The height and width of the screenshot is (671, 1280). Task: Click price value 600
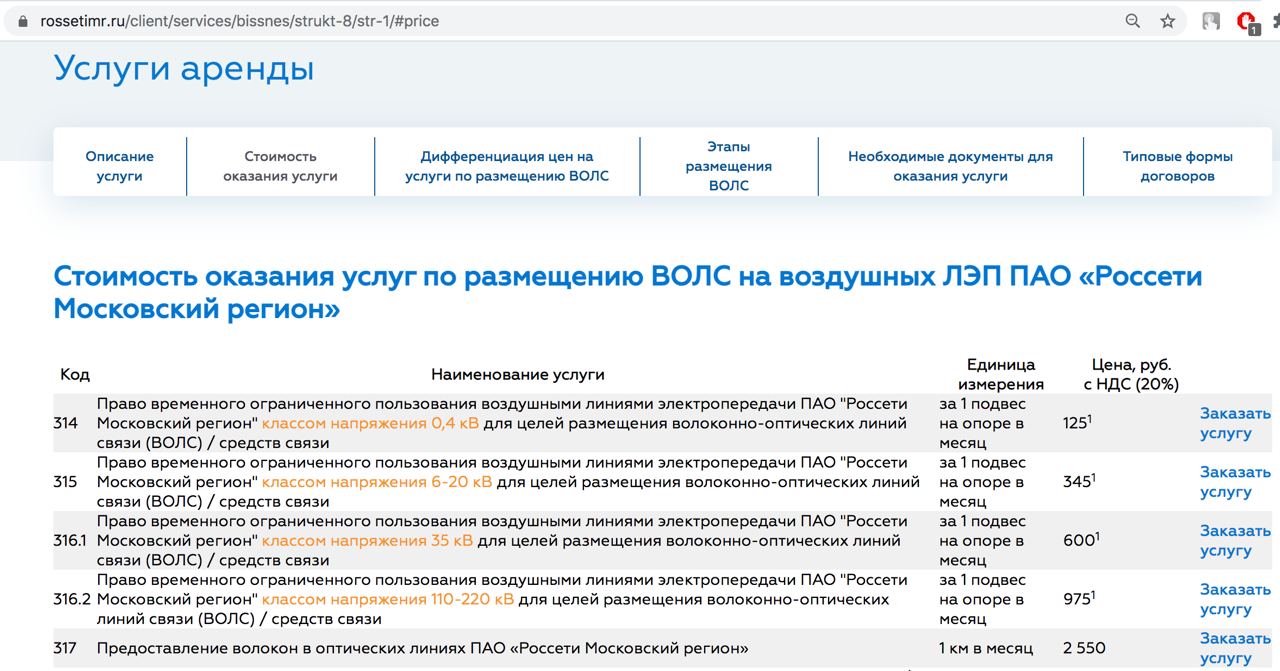click(x=1079, y=540)
